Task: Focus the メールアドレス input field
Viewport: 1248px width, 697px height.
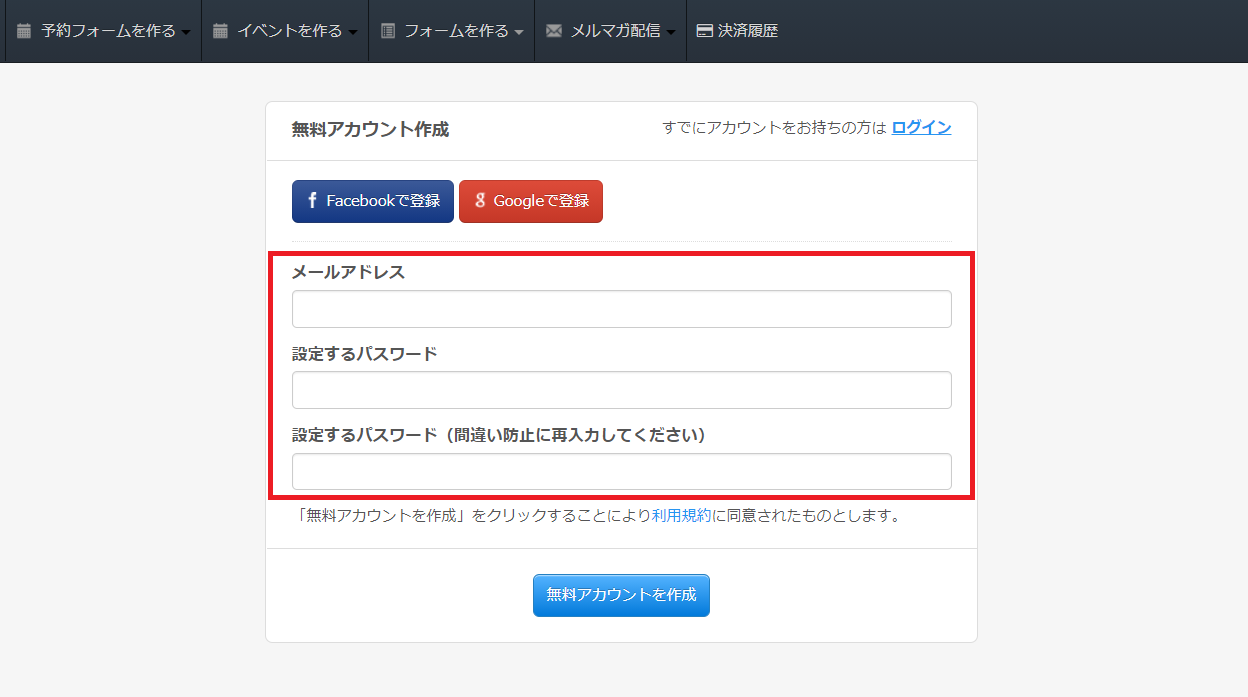Action: [x=621, y=309]
